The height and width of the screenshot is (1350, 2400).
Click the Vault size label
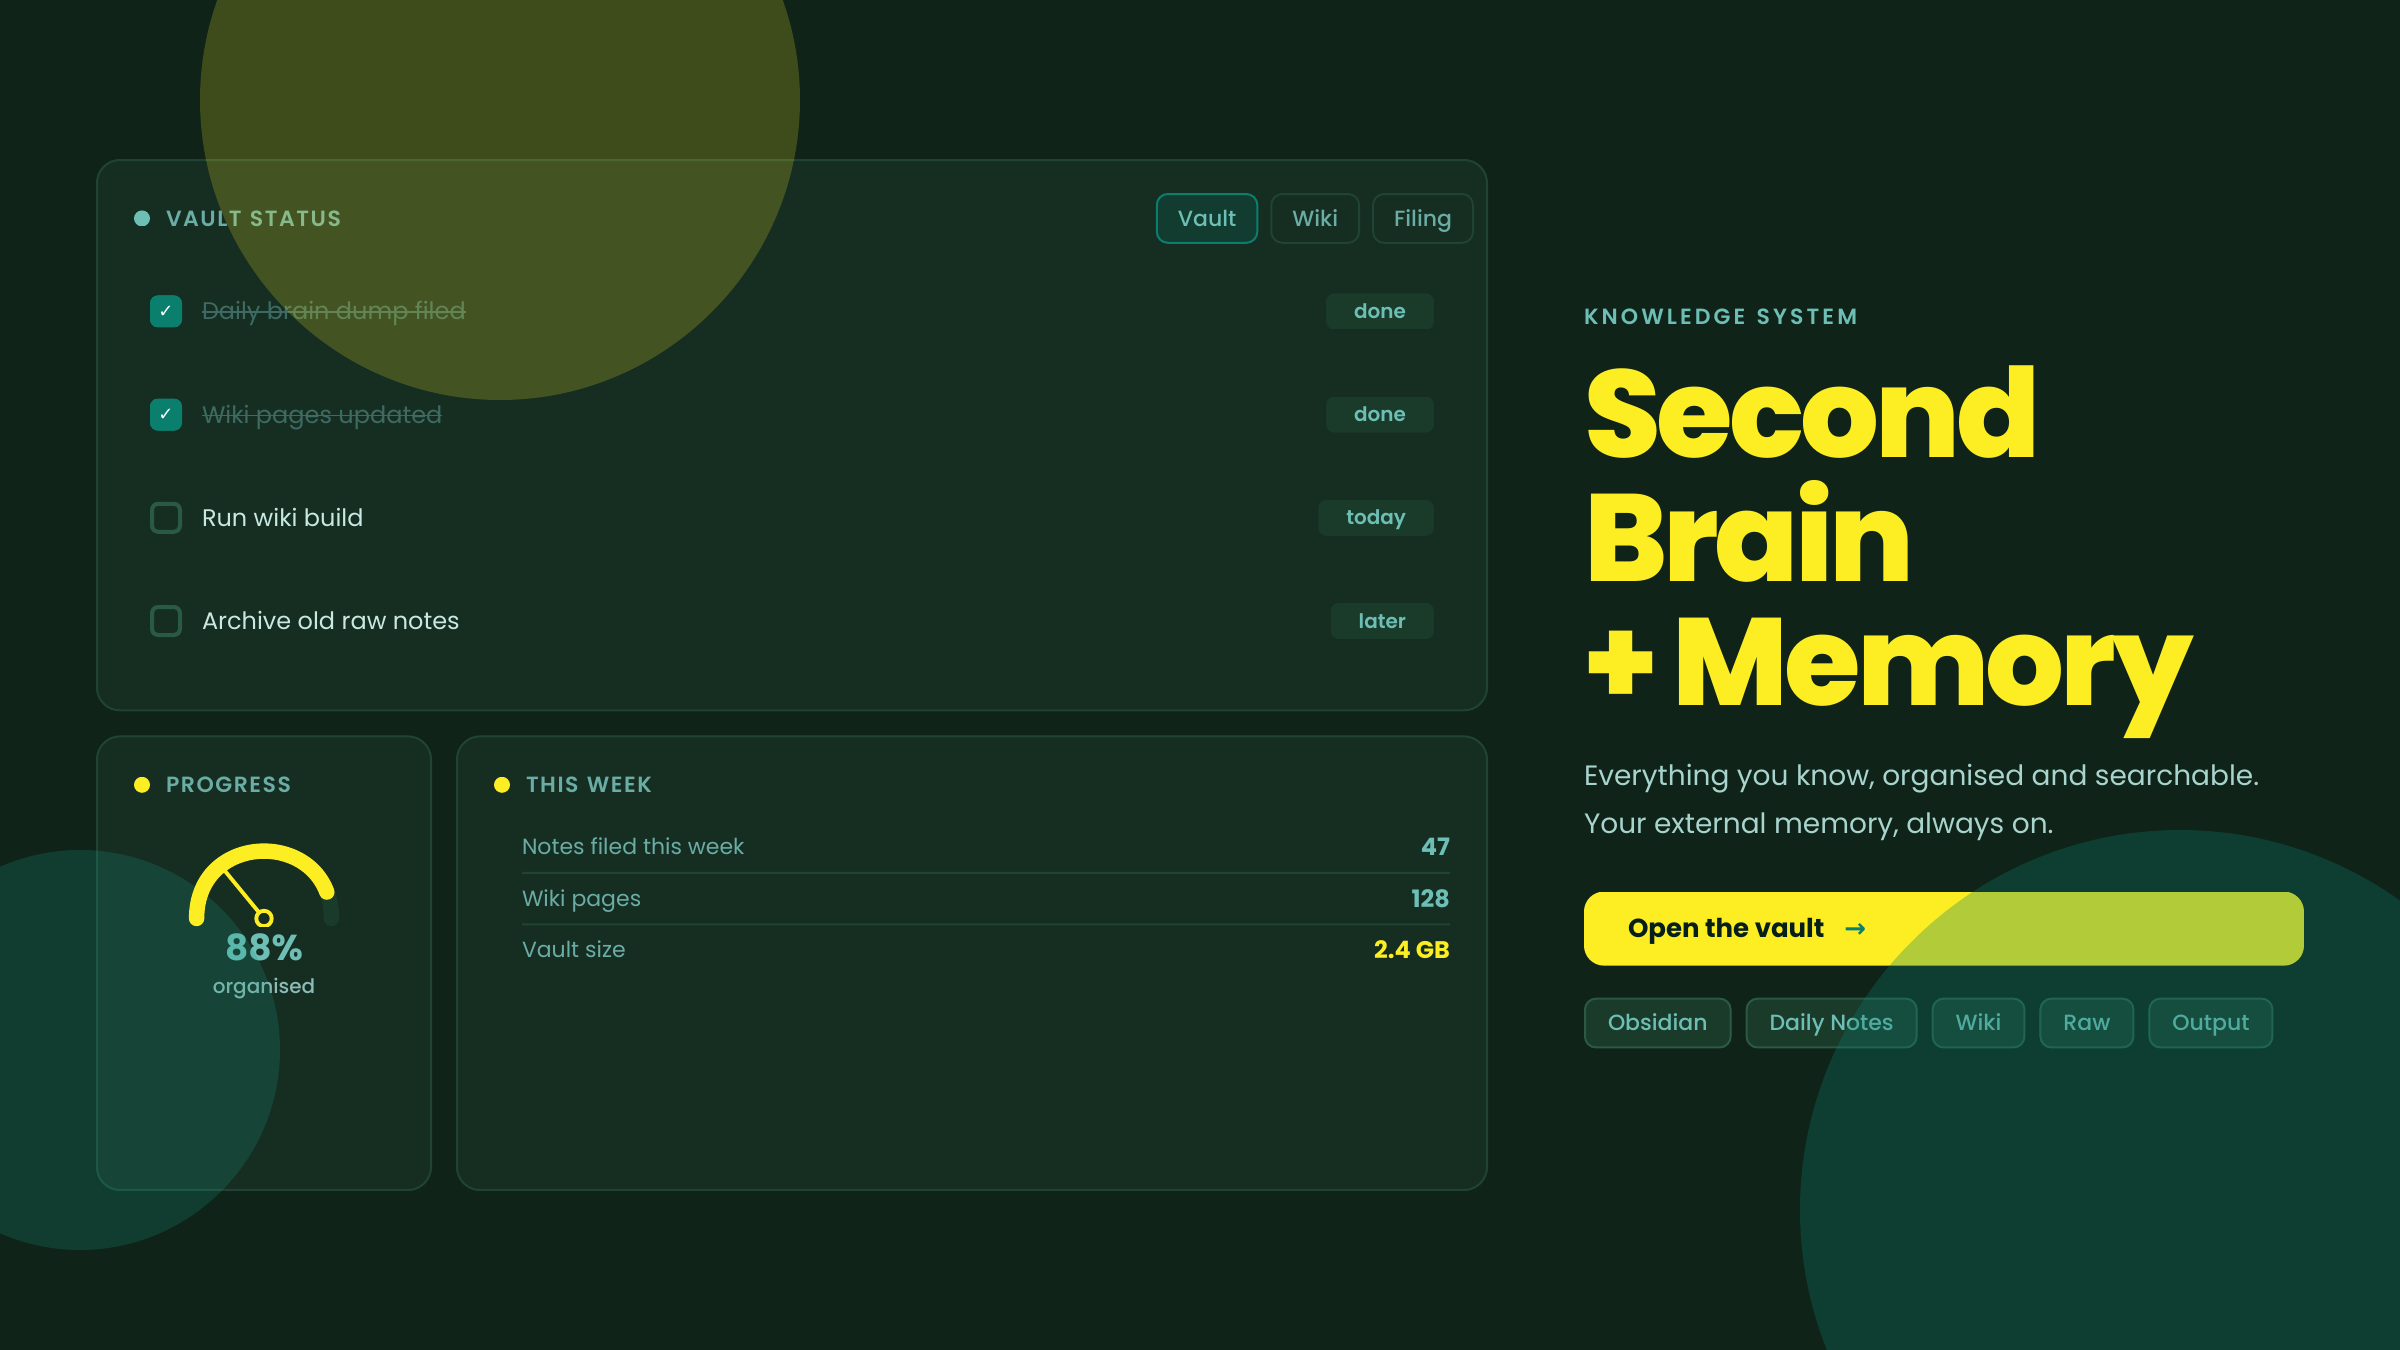click(573, 950)
